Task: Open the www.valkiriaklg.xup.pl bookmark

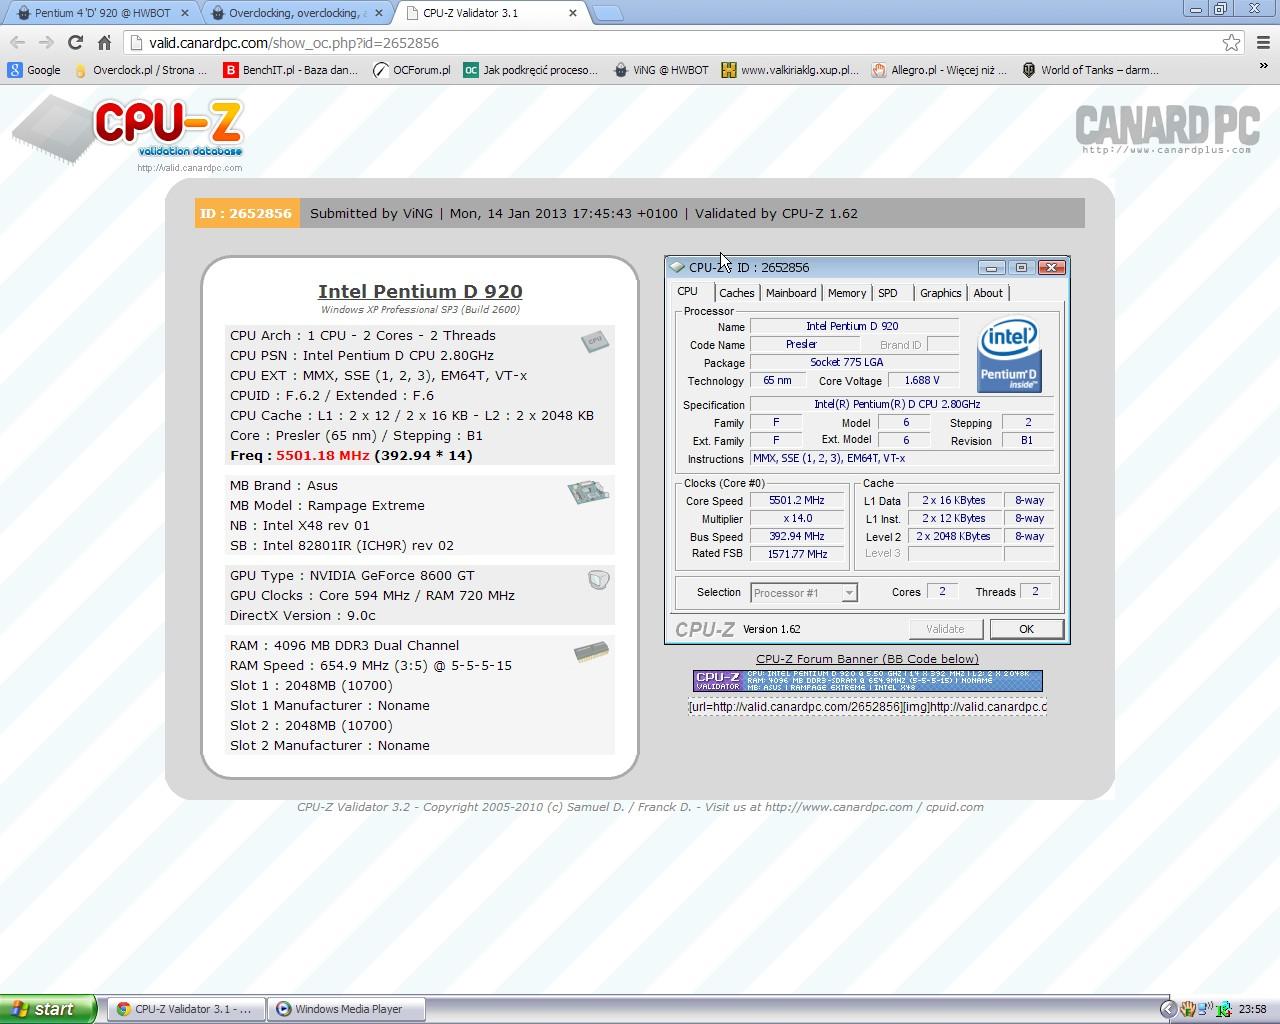Action: coord(790,70)
